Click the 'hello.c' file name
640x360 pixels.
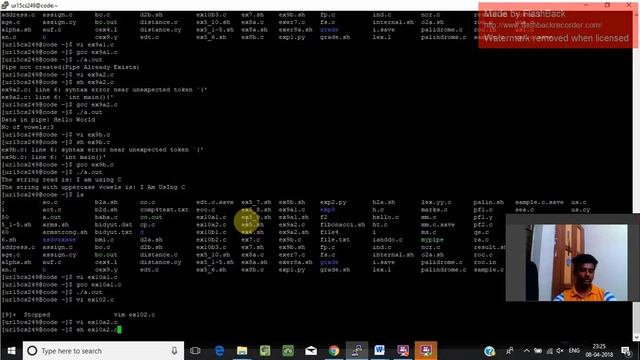387,217
